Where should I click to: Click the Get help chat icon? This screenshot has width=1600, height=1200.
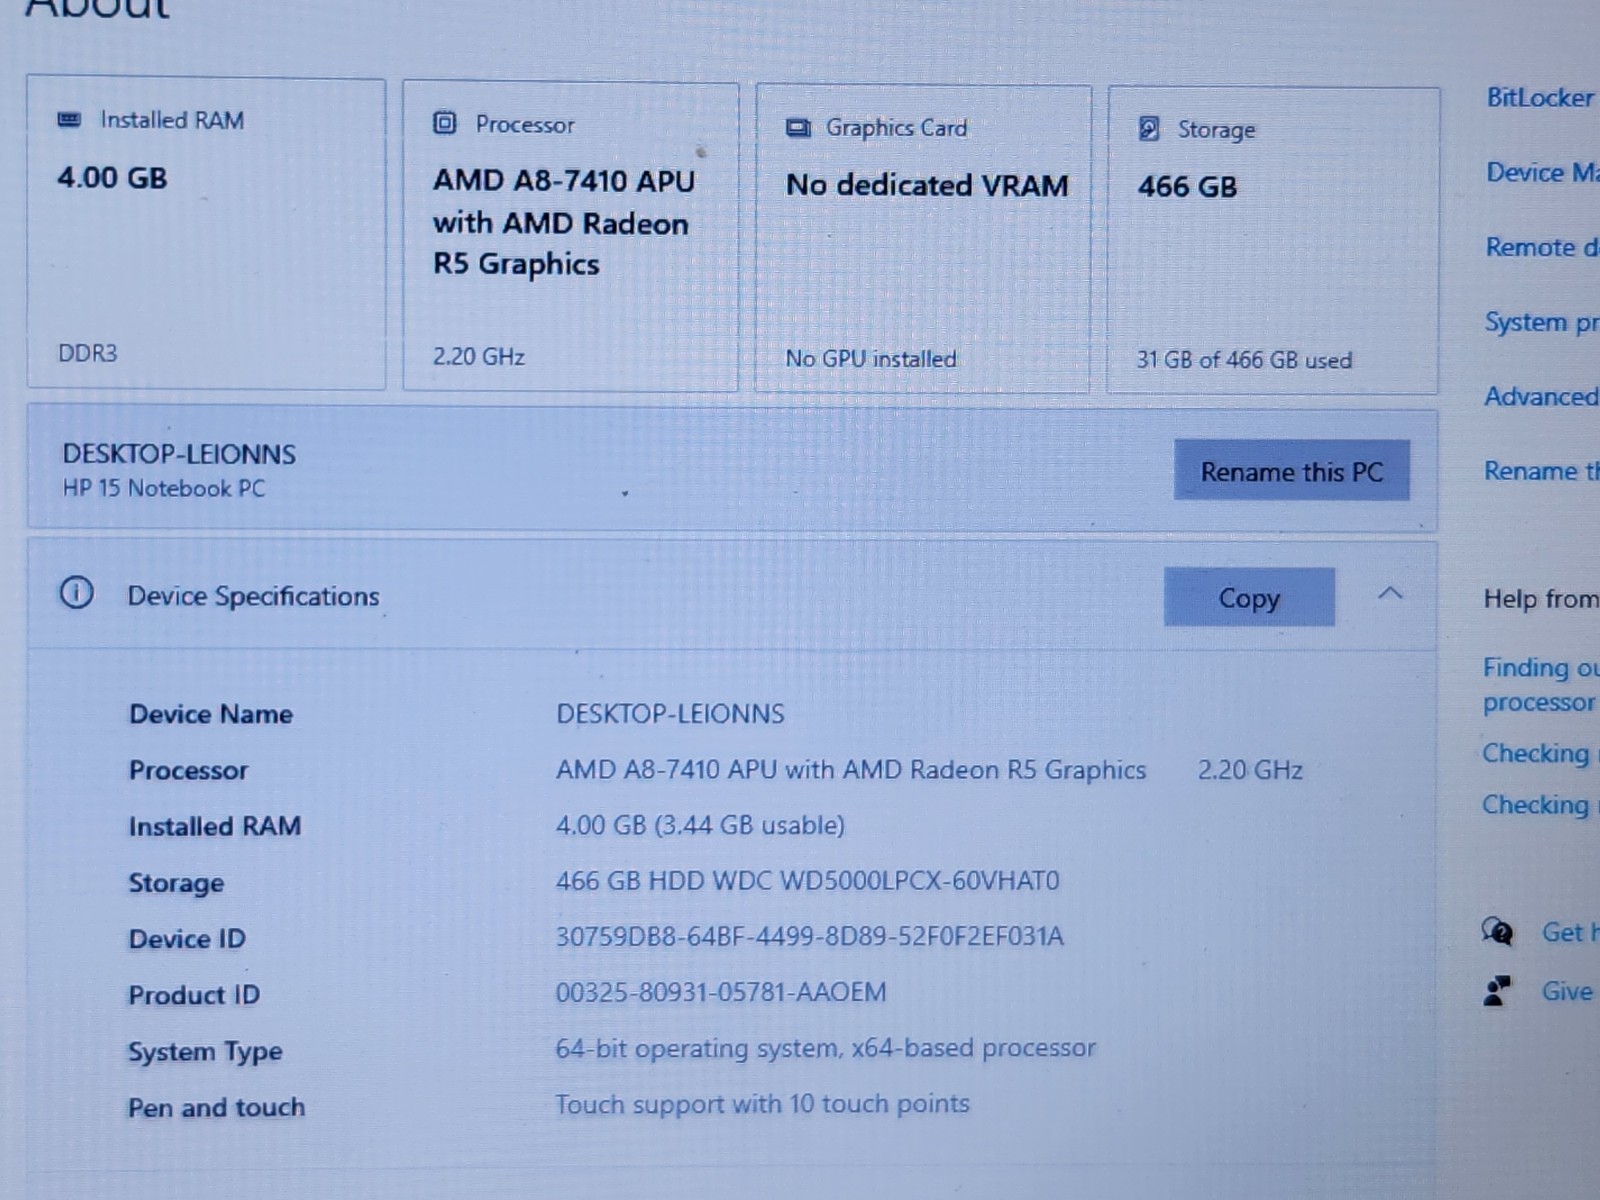[1497, 931]
